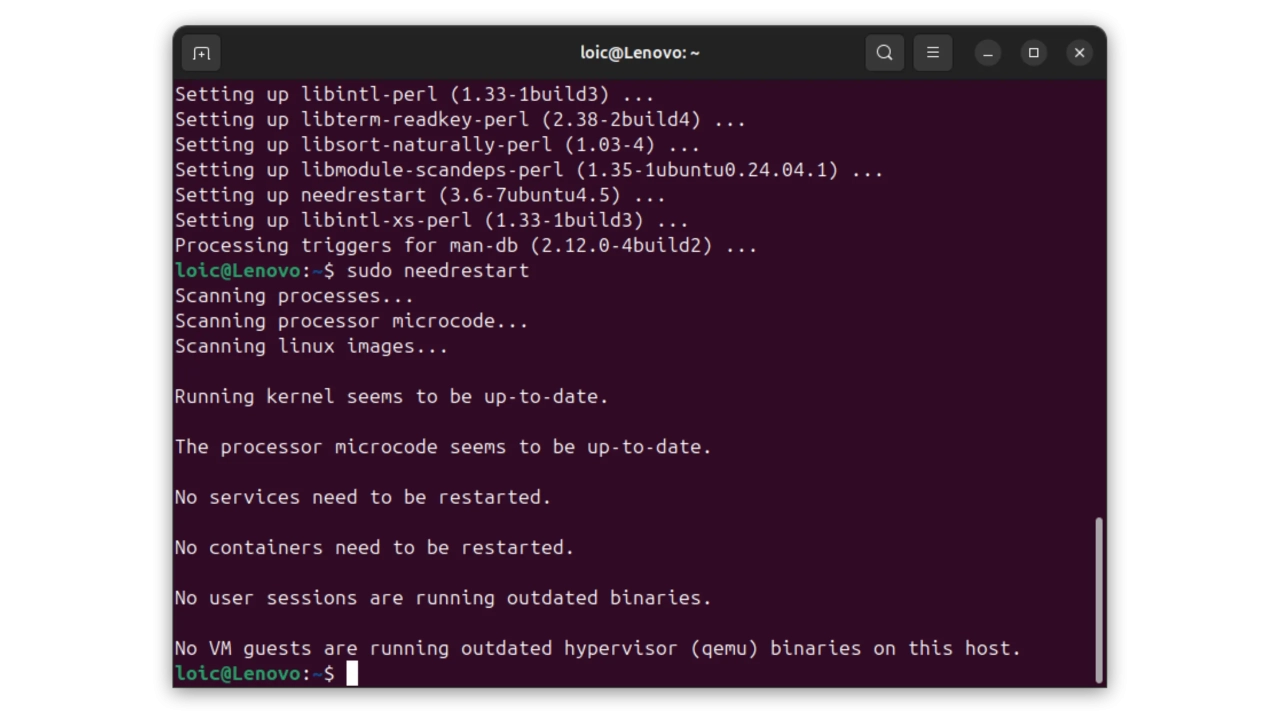Click 'Scanning linux images...' line

[x=311, y=346]
